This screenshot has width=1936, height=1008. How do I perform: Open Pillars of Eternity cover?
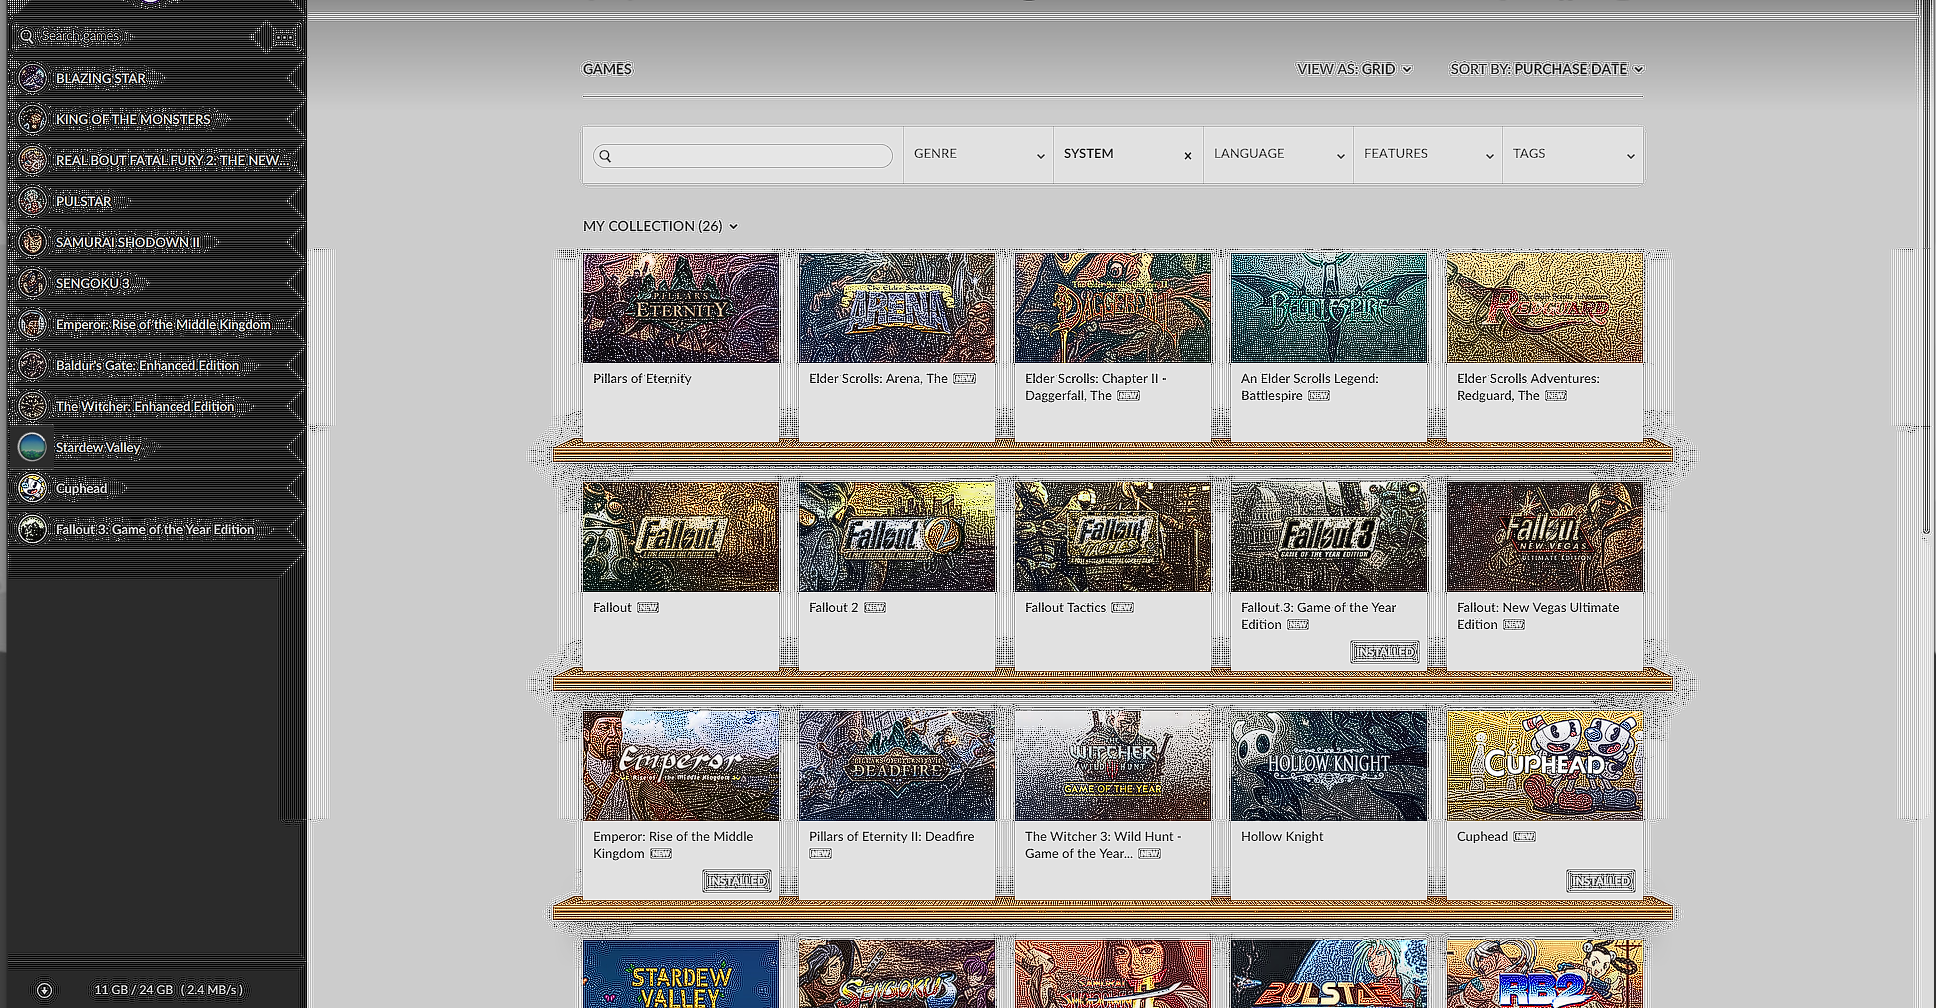[681, 308]
